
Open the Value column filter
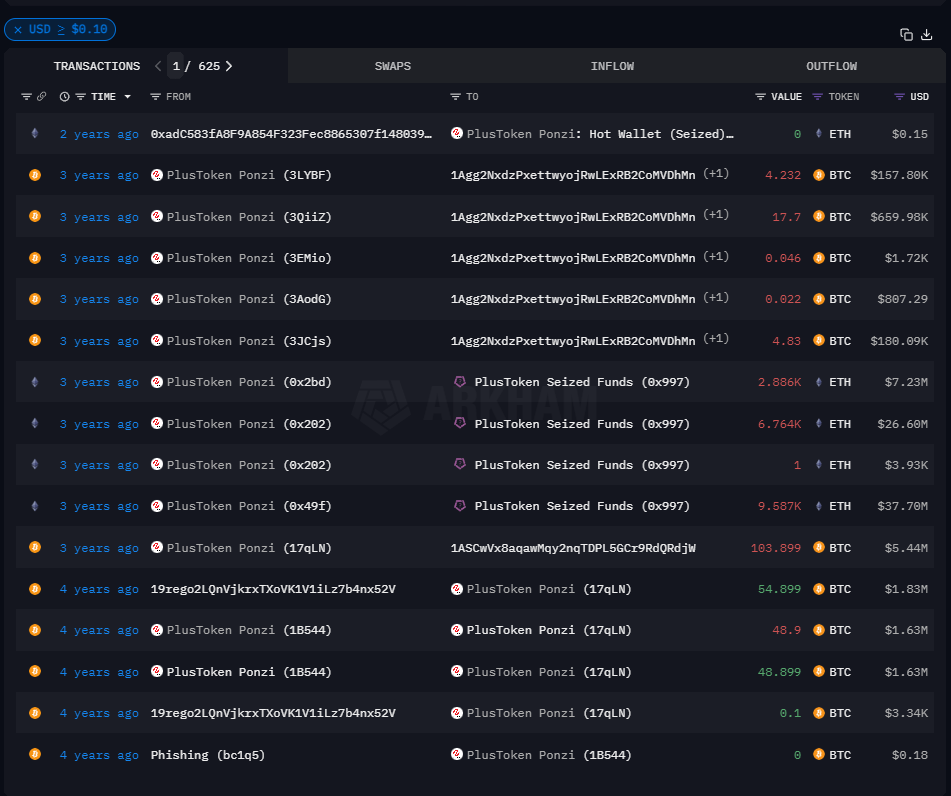760,96
